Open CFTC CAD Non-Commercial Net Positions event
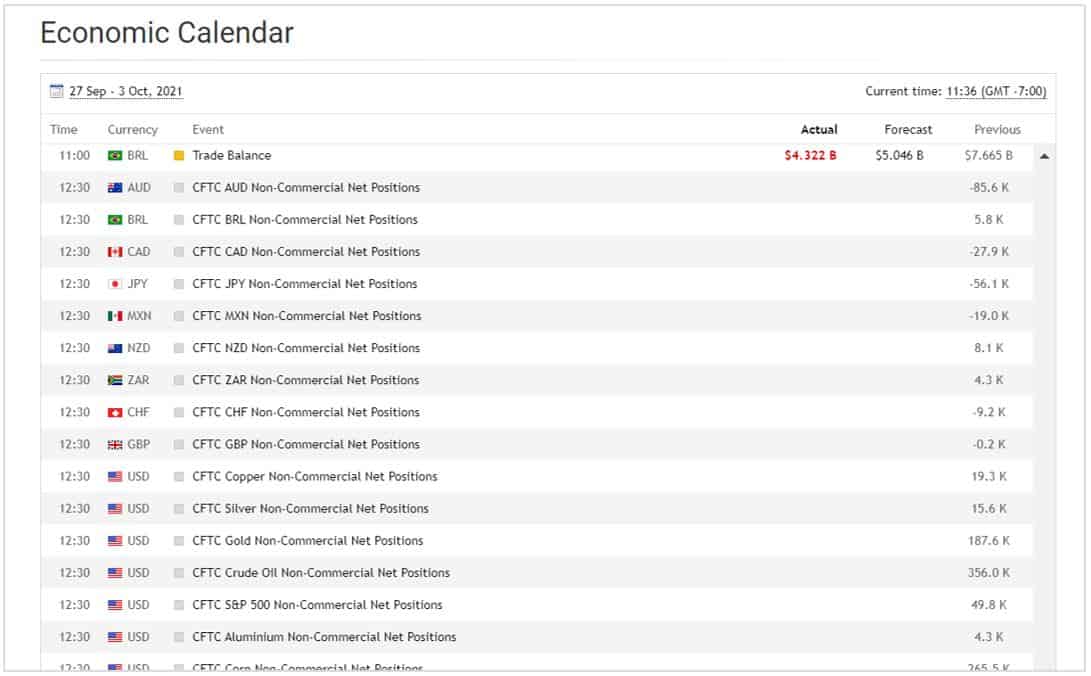This screenshot has width=1091, height=676. click(x=306, y=252)
